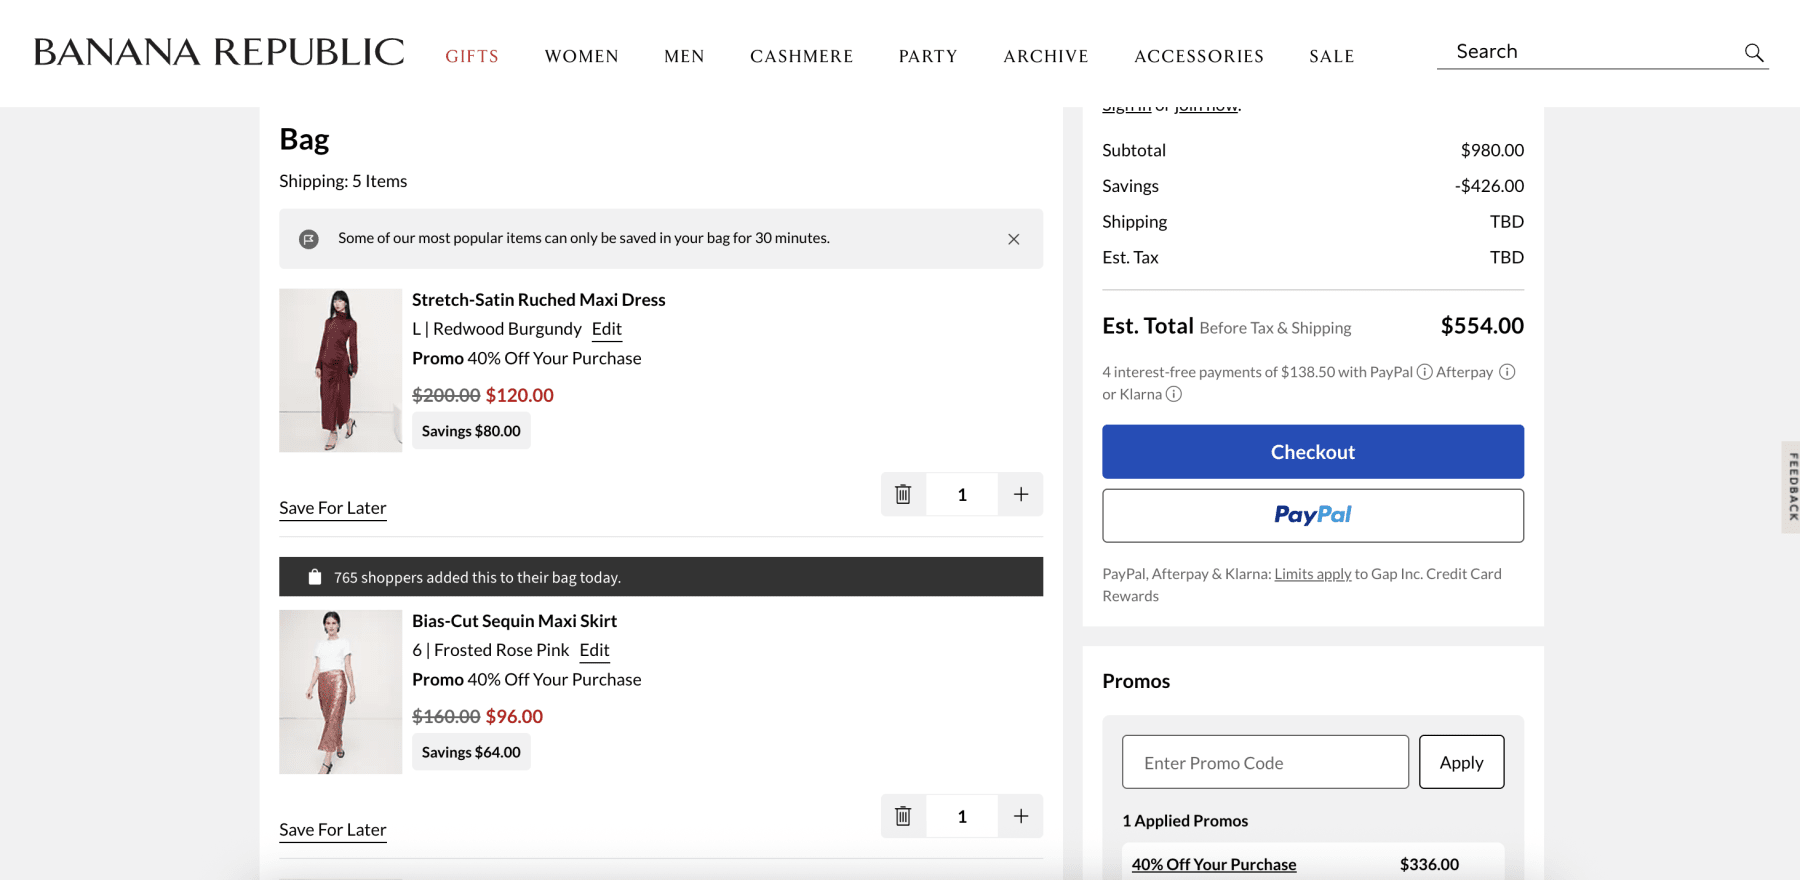Edit the Frosted Rose Pink skirt options
The width and height of the screenshot is (1800, 880).
point(594,650)
